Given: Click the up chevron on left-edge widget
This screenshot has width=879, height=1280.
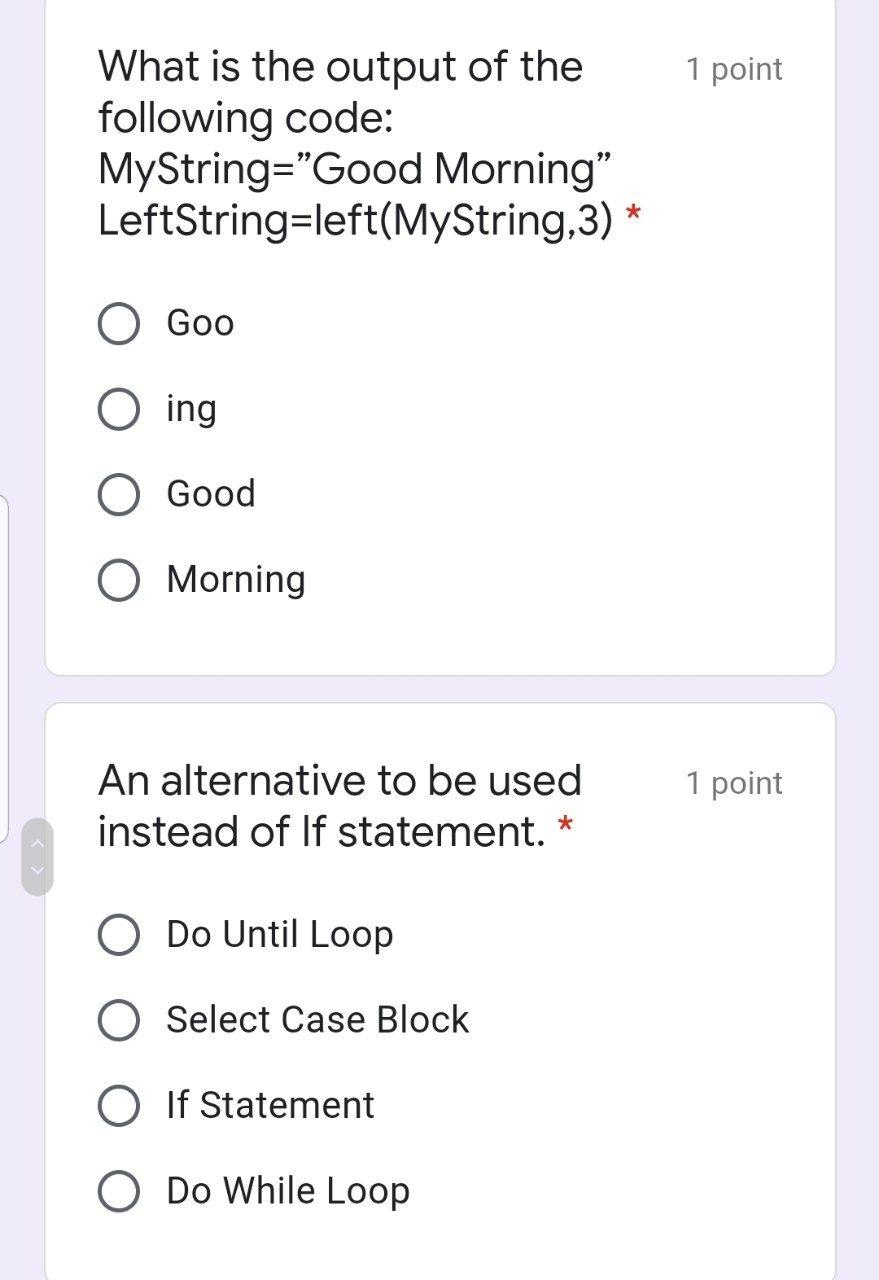Looking at the screenshot, I should click(37, 844).
